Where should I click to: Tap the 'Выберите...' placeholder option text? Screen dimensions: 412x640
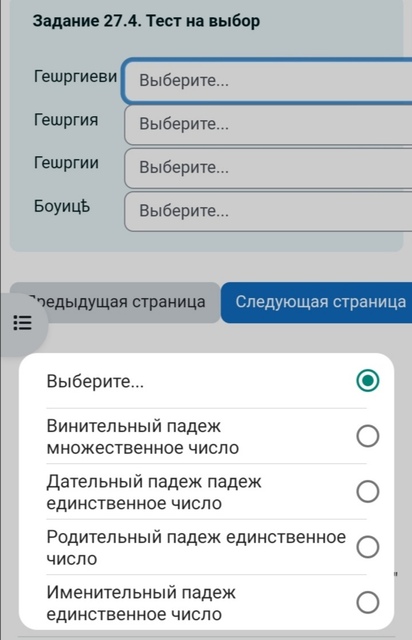[95, 381]
